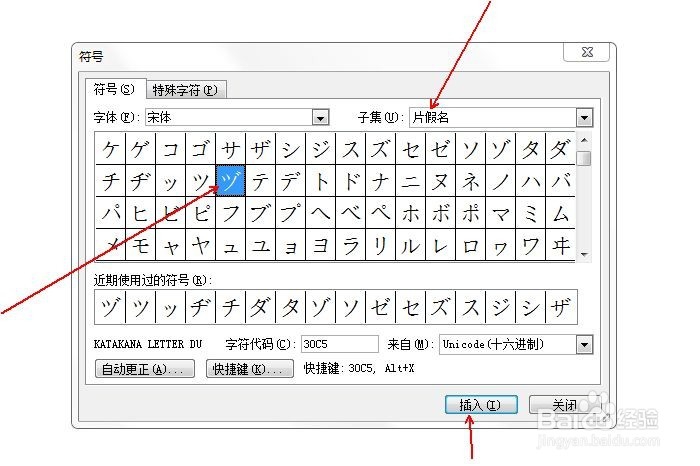Click the 宋体 font name field
This screenshot has width=700, height=466.
229,117
